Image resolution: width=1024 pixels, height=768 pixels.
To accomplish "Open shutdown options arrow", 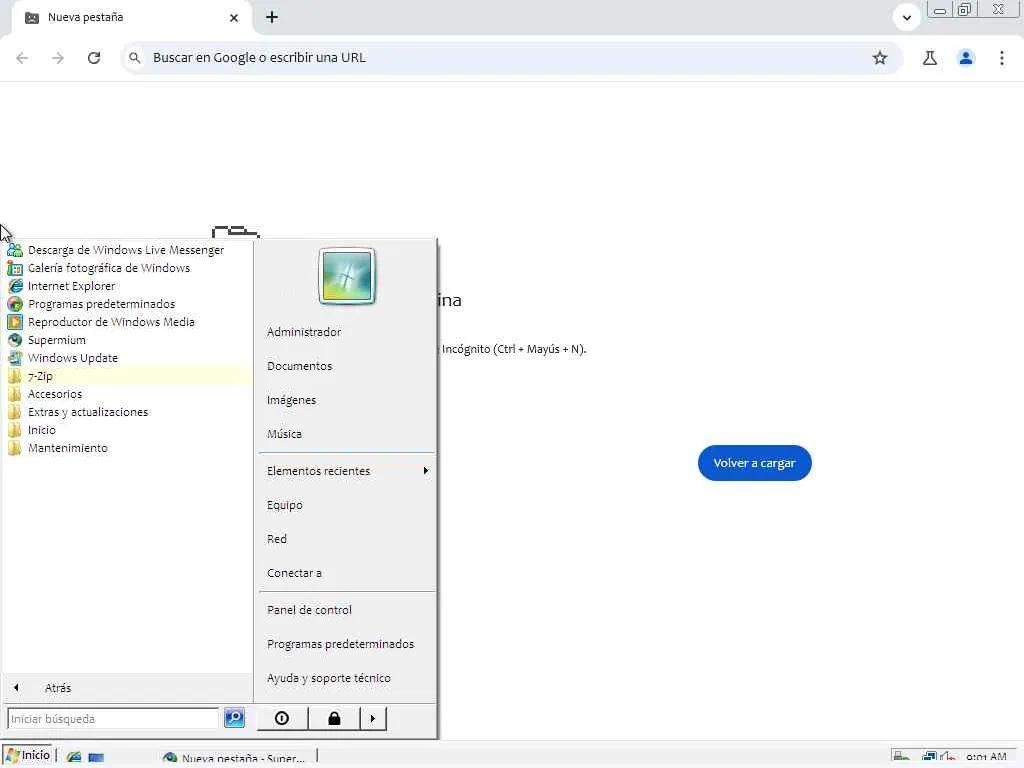I will coord(373,718).
